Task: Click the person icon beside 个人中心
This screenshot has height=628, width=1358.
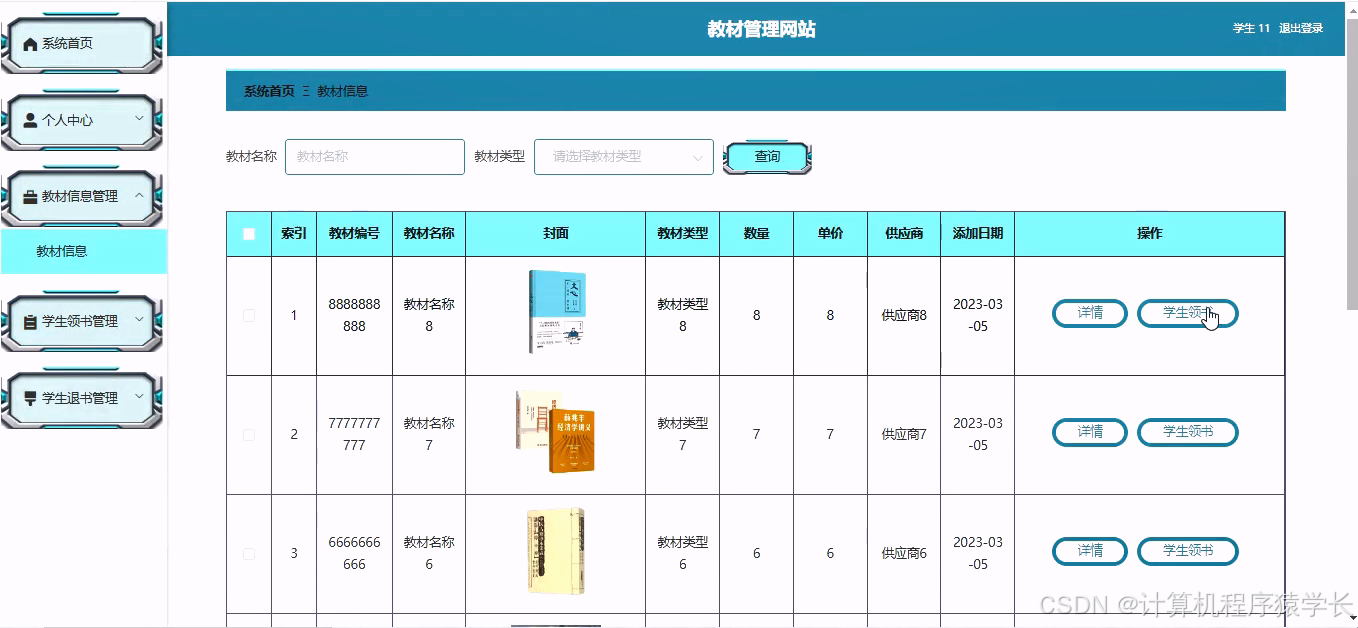Action: click(x=30, y=120)
